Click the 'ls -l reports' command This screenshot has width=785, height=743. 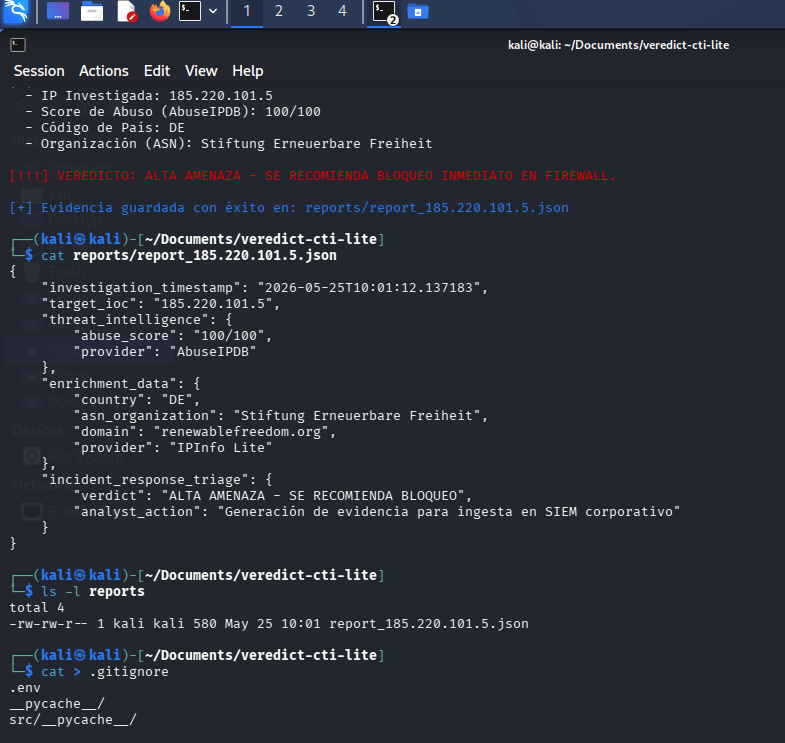coord(93,591)
